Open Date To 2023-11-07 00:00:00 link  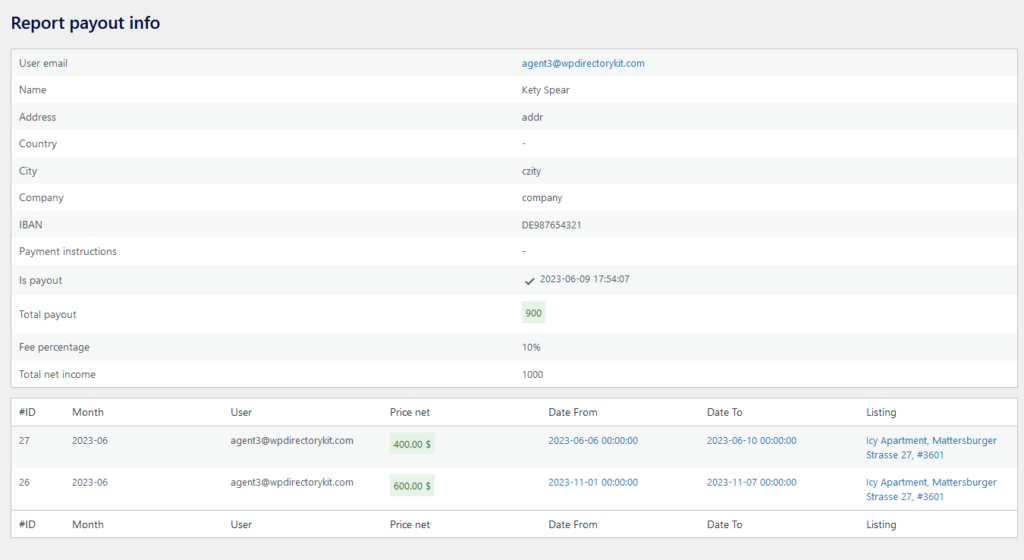[751, 482]
